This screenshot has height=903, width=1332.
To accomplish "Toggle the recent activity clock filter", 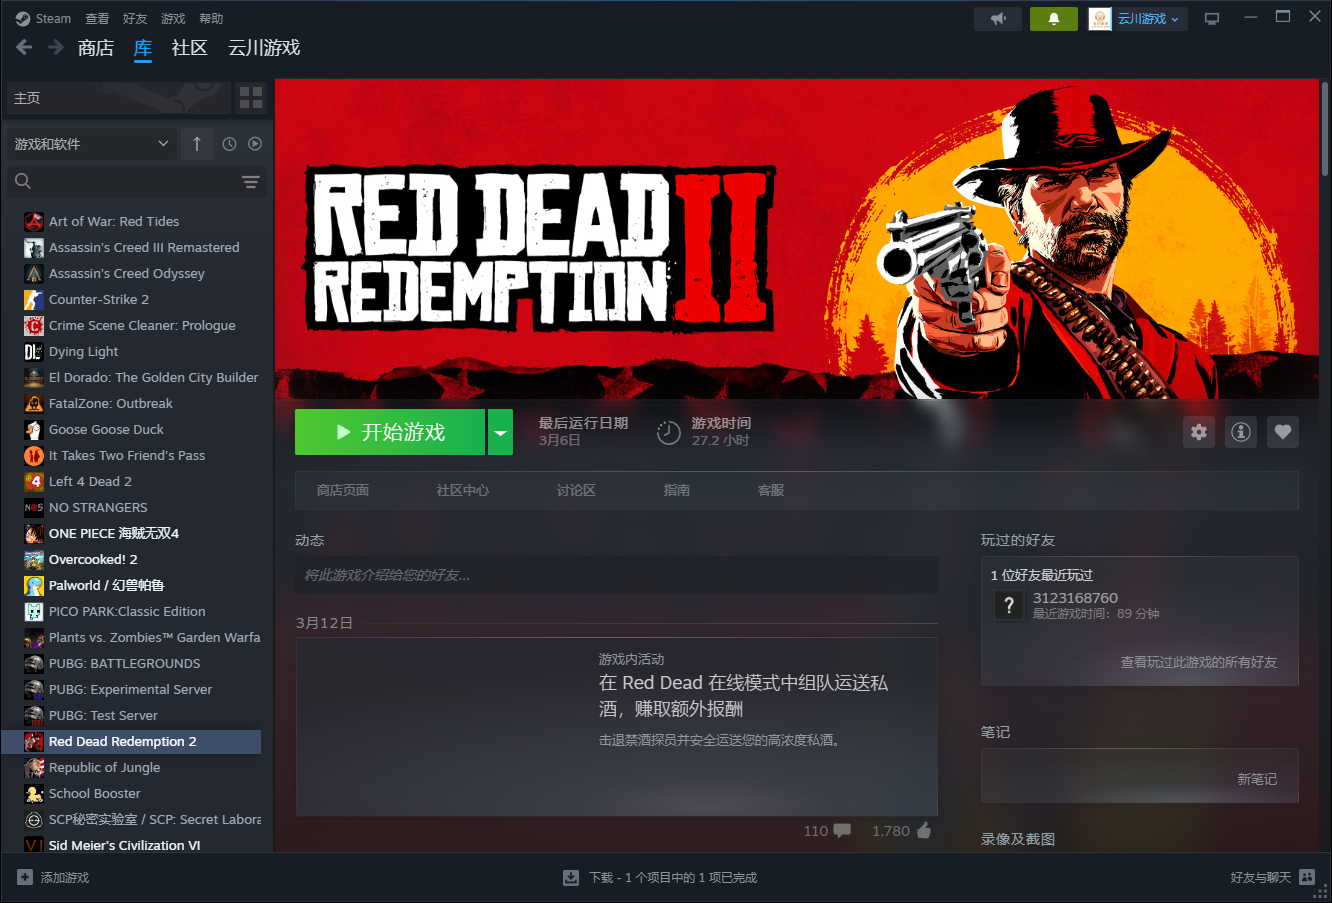I will tap(229, 144).
